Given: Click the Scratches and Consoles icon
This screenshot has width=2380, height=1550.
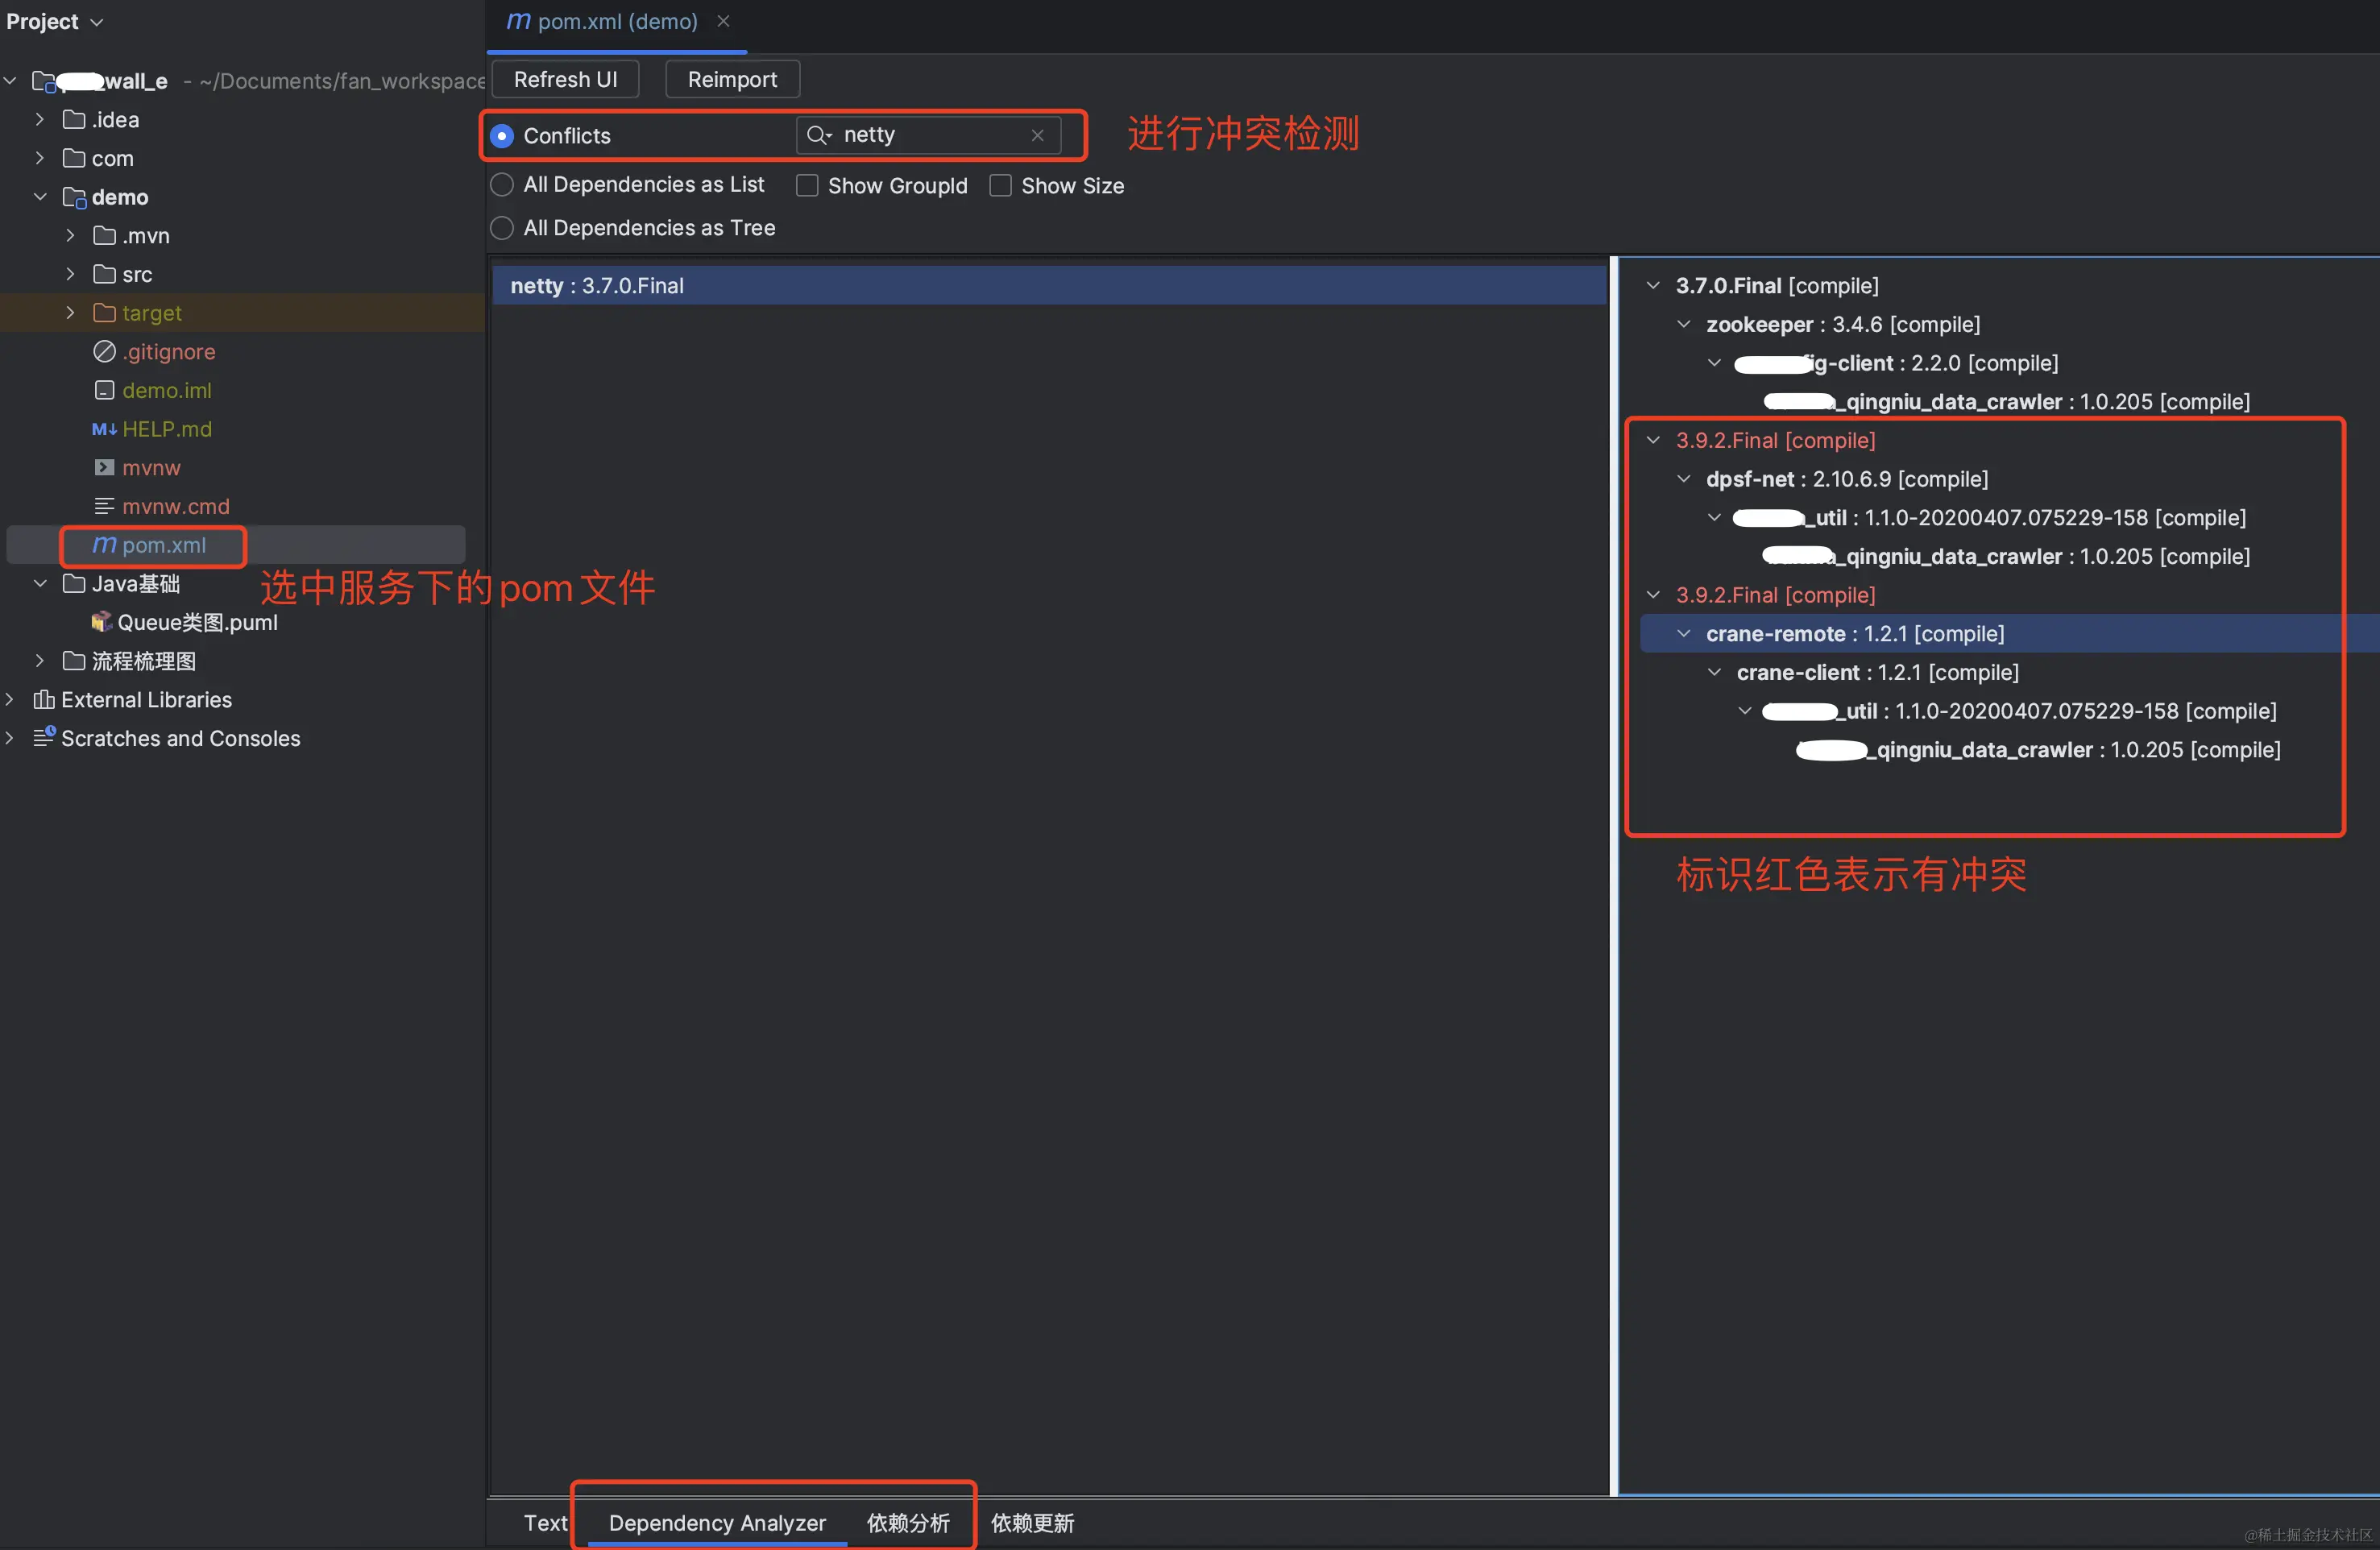Looking at the screenshot, I should pyautogui.click(x=43, y=738).
